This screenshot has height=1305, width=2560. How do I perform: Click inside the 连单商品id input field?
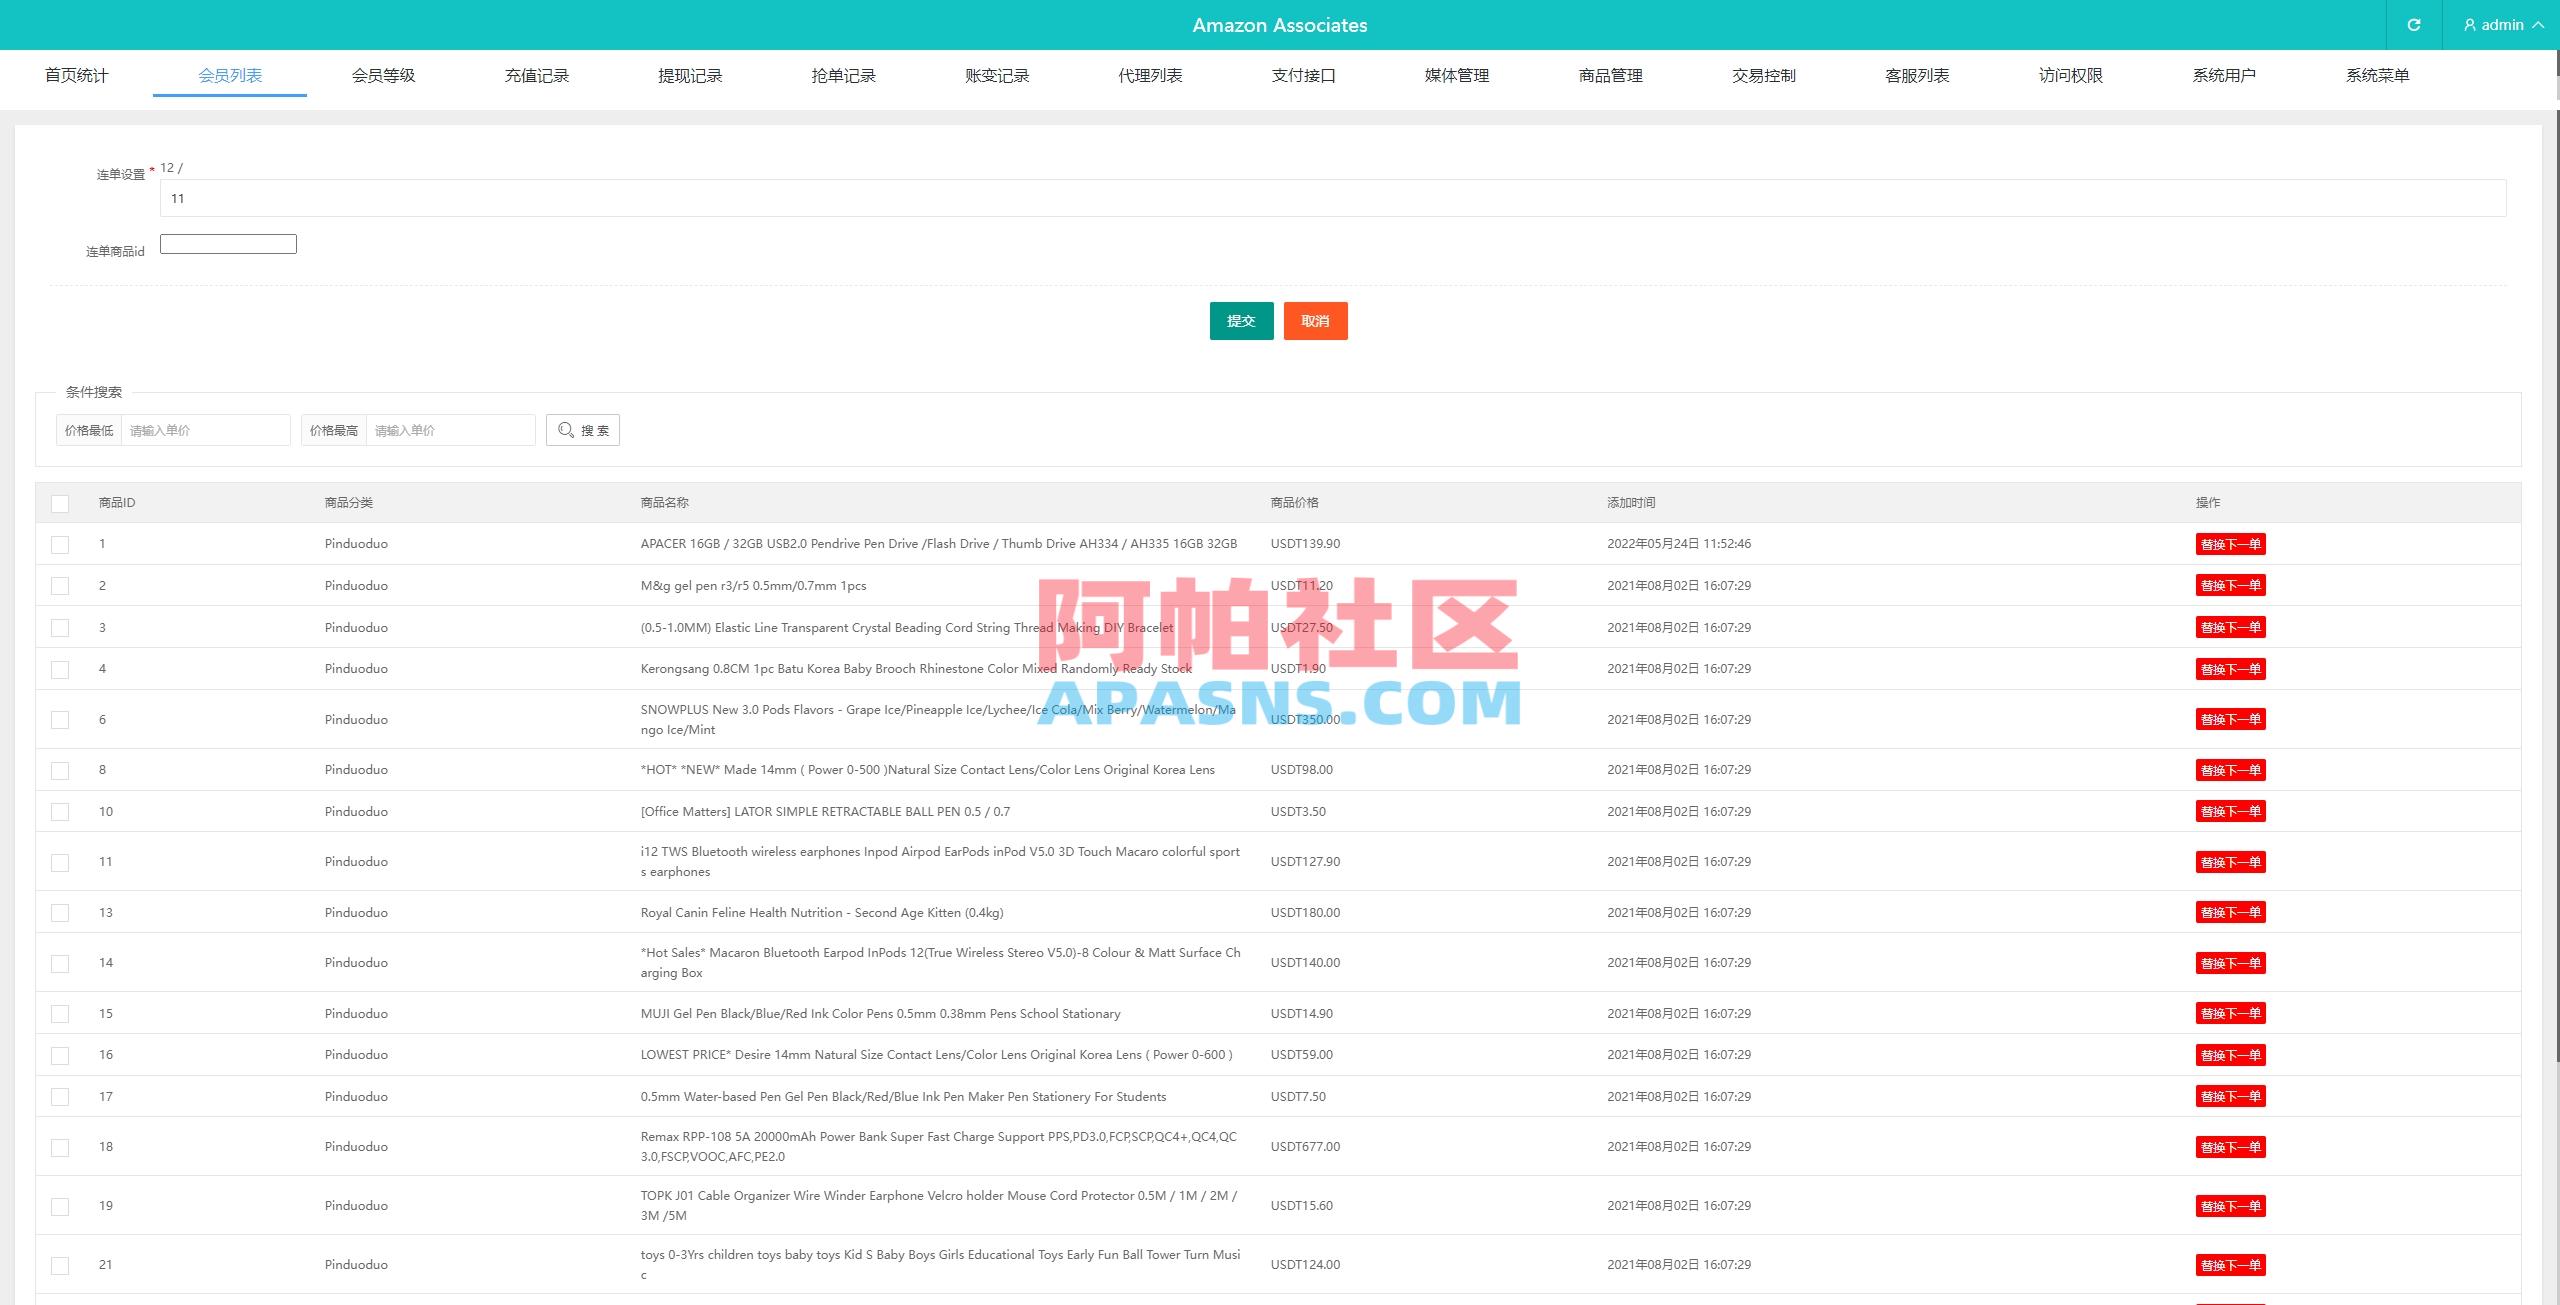coord(228,243)
